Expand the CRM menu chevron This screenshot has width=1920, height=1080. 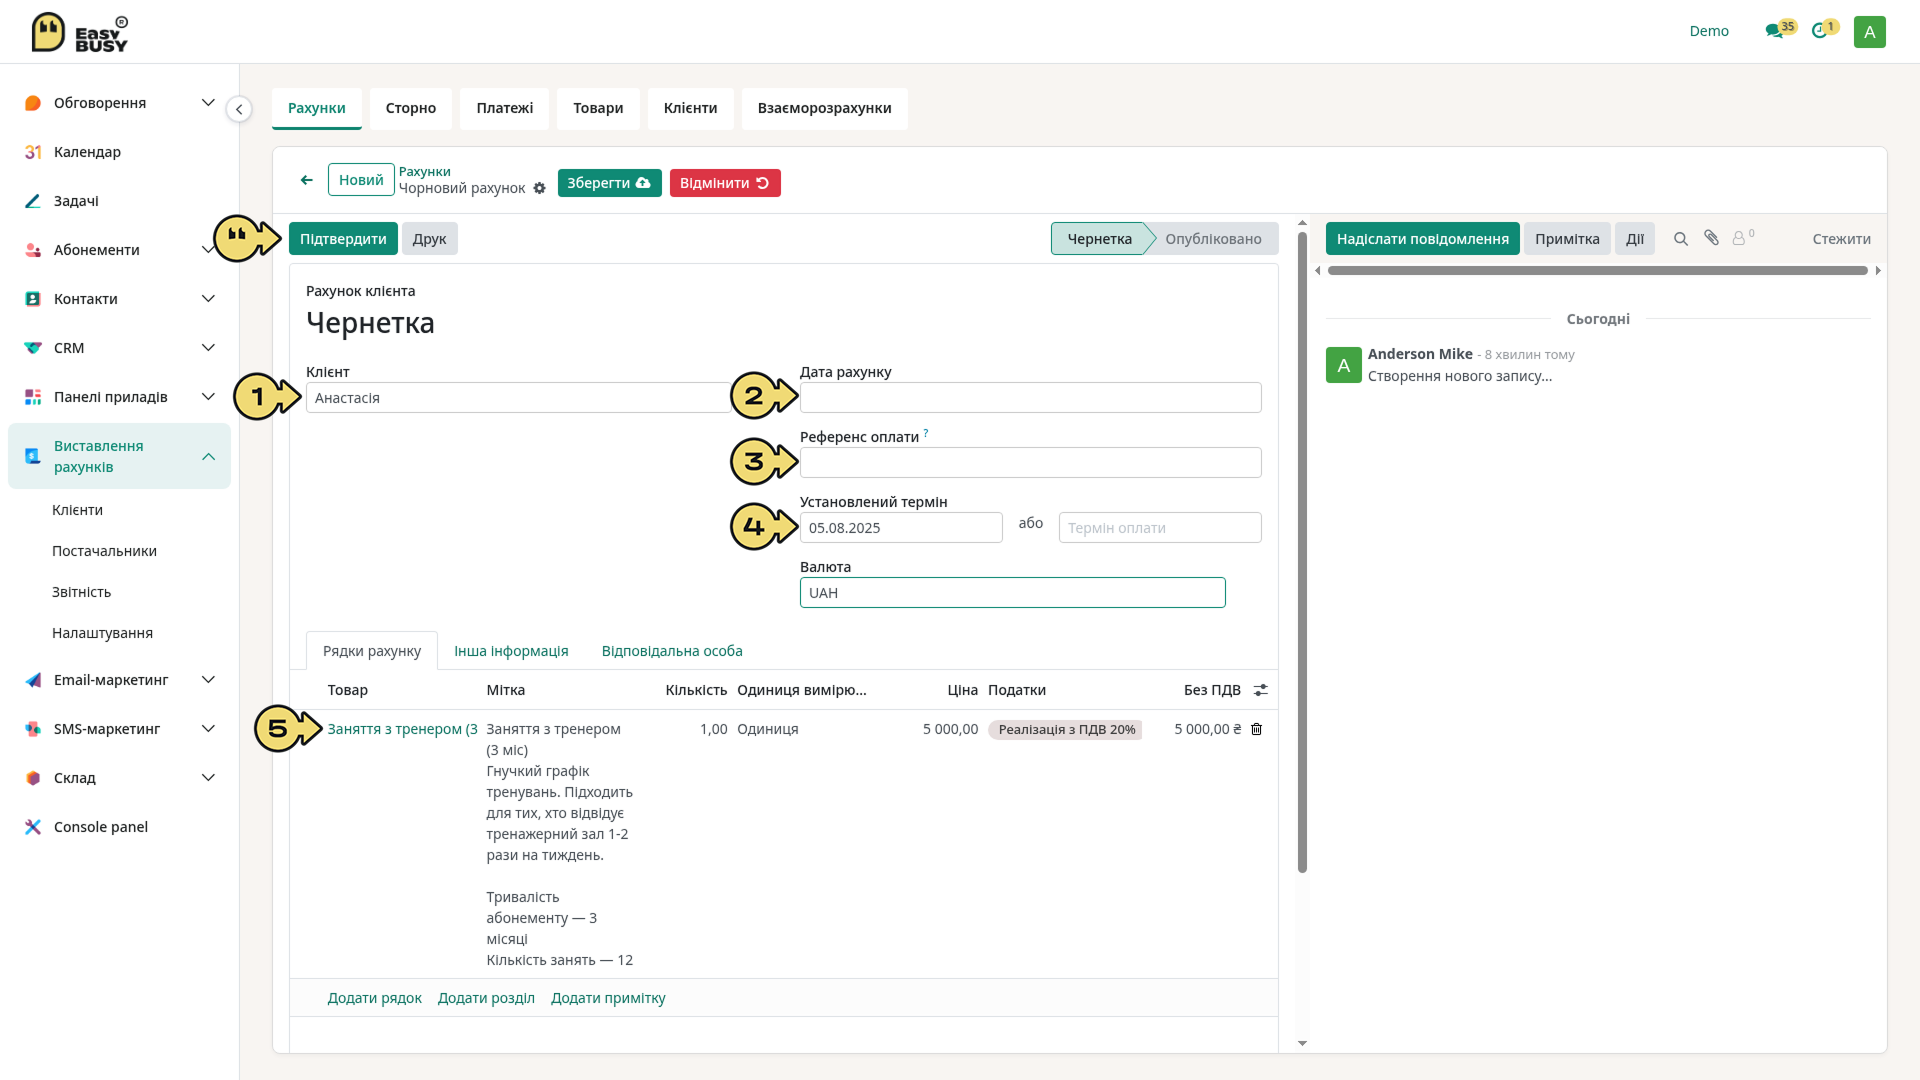pyautogui.click(x=208, y=348)
